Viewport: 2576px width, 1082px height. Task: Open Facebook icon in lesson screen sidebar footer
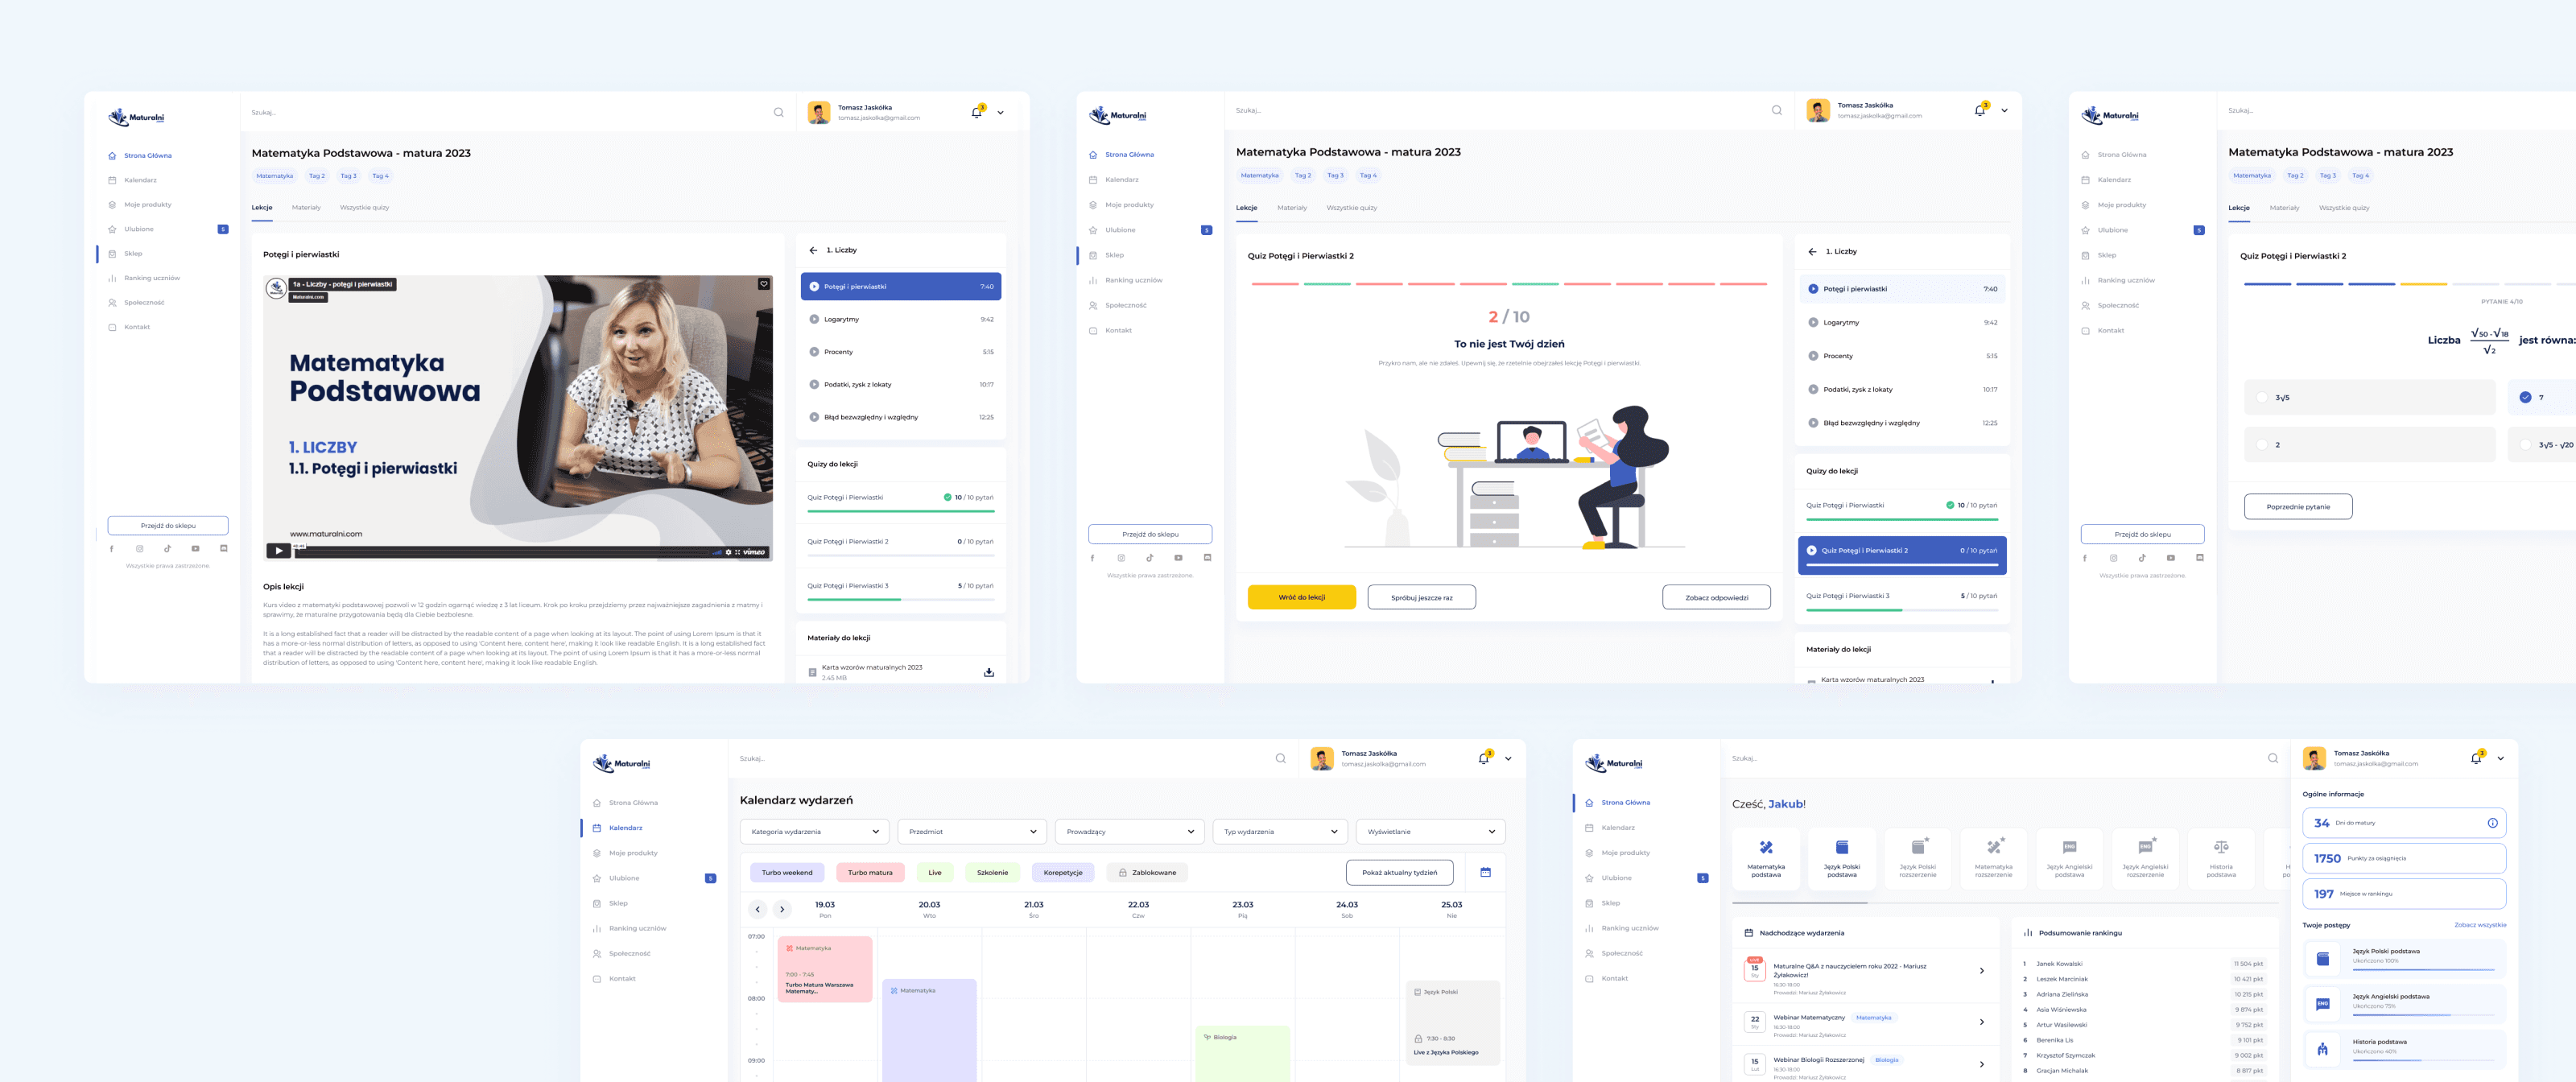pyautogui.click(x=112, y=548)
